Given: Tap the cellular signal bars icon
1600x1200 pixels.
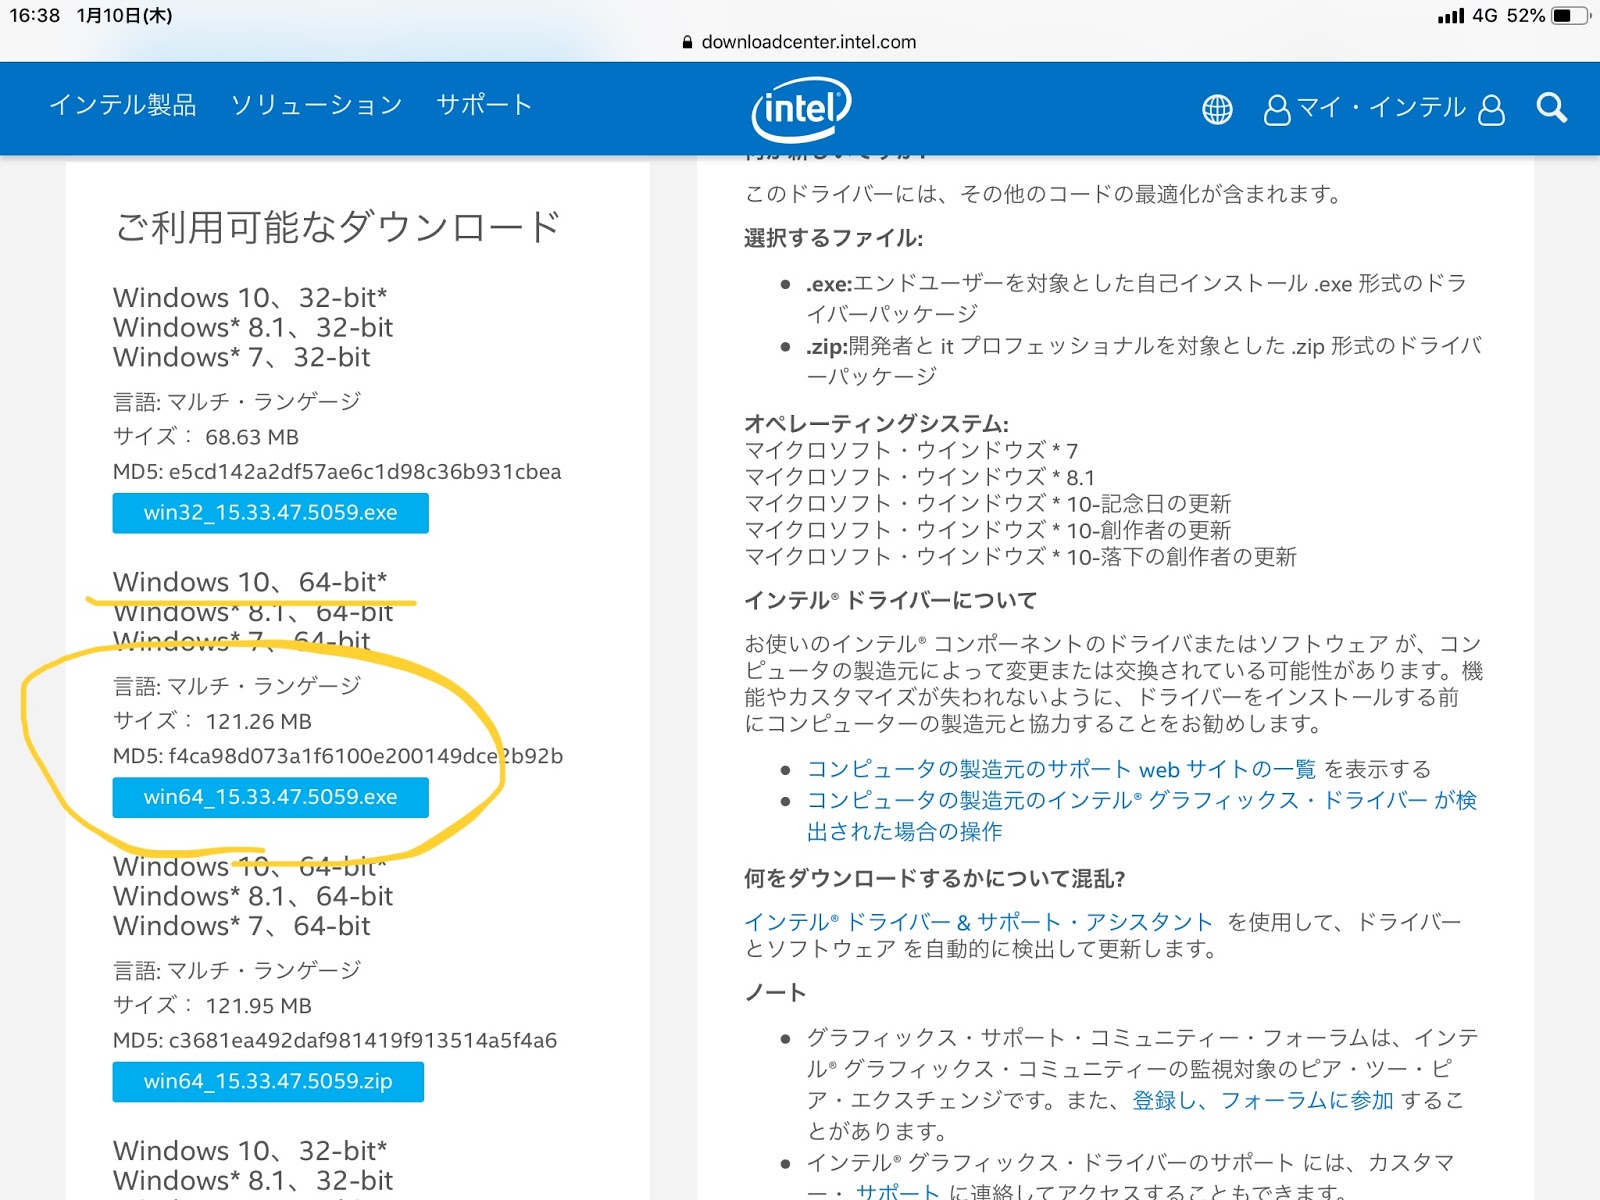Looking at the screenshot, I should point(1450,16).
